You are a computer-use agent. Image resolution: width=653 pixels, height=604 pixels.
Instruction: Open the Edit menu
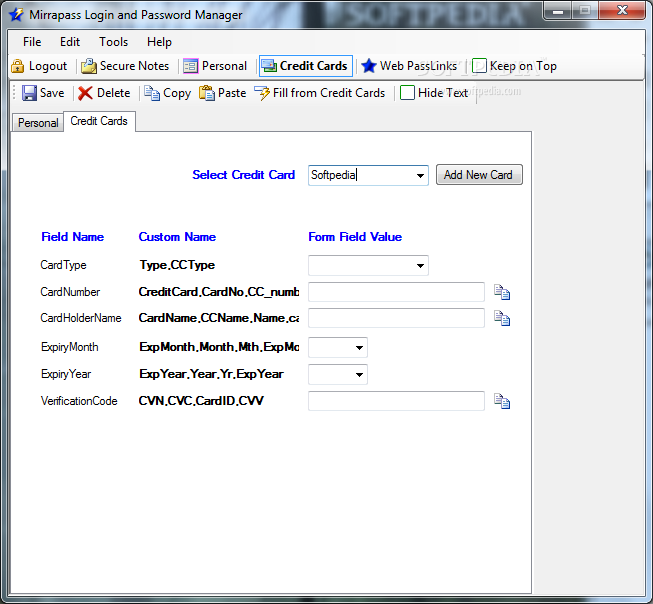click(70, 42)
